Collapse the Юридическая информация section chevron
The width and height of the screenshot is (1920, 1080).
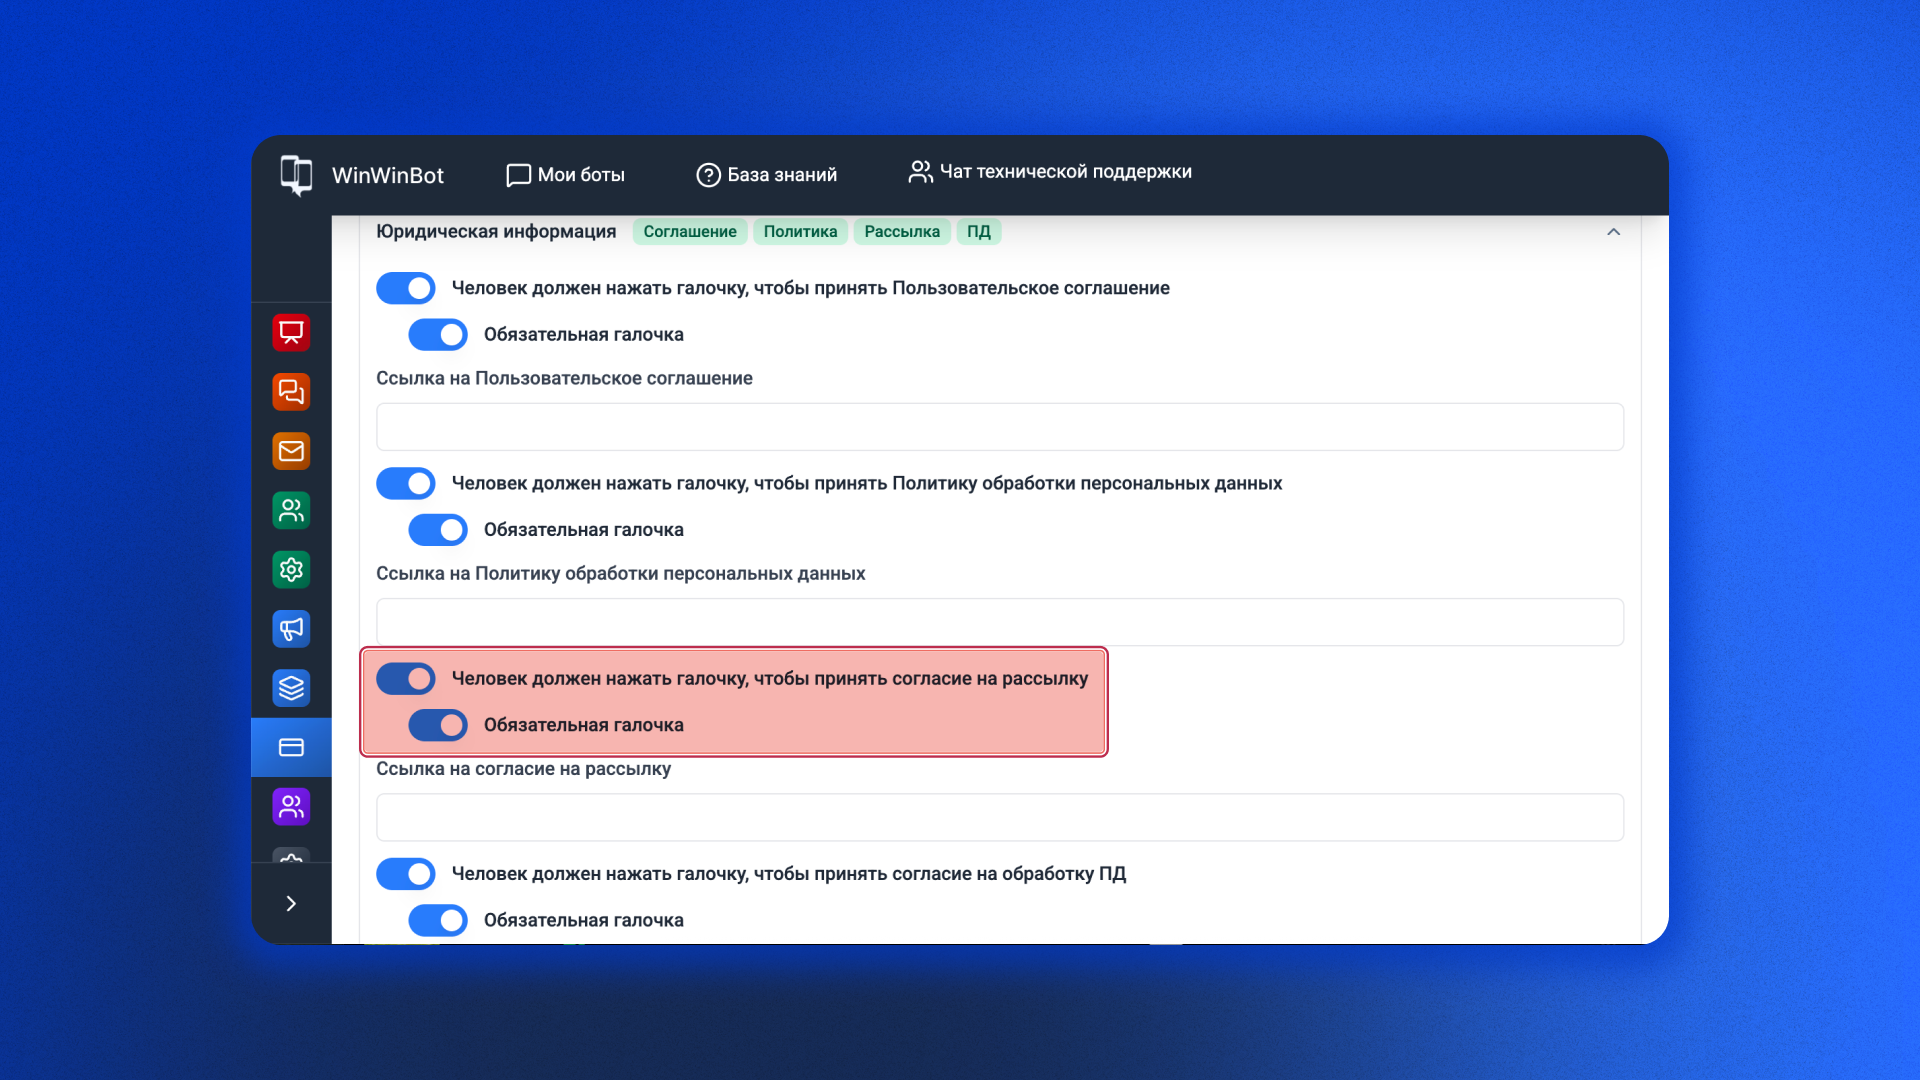pyautogui.click(x=1613, y=232)
